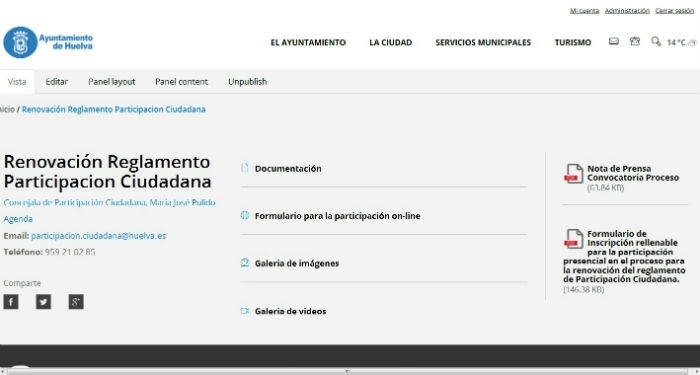The image size is (700, 375).
Task: Click the horizontal scrollbar at bottom
Action: 348,371
